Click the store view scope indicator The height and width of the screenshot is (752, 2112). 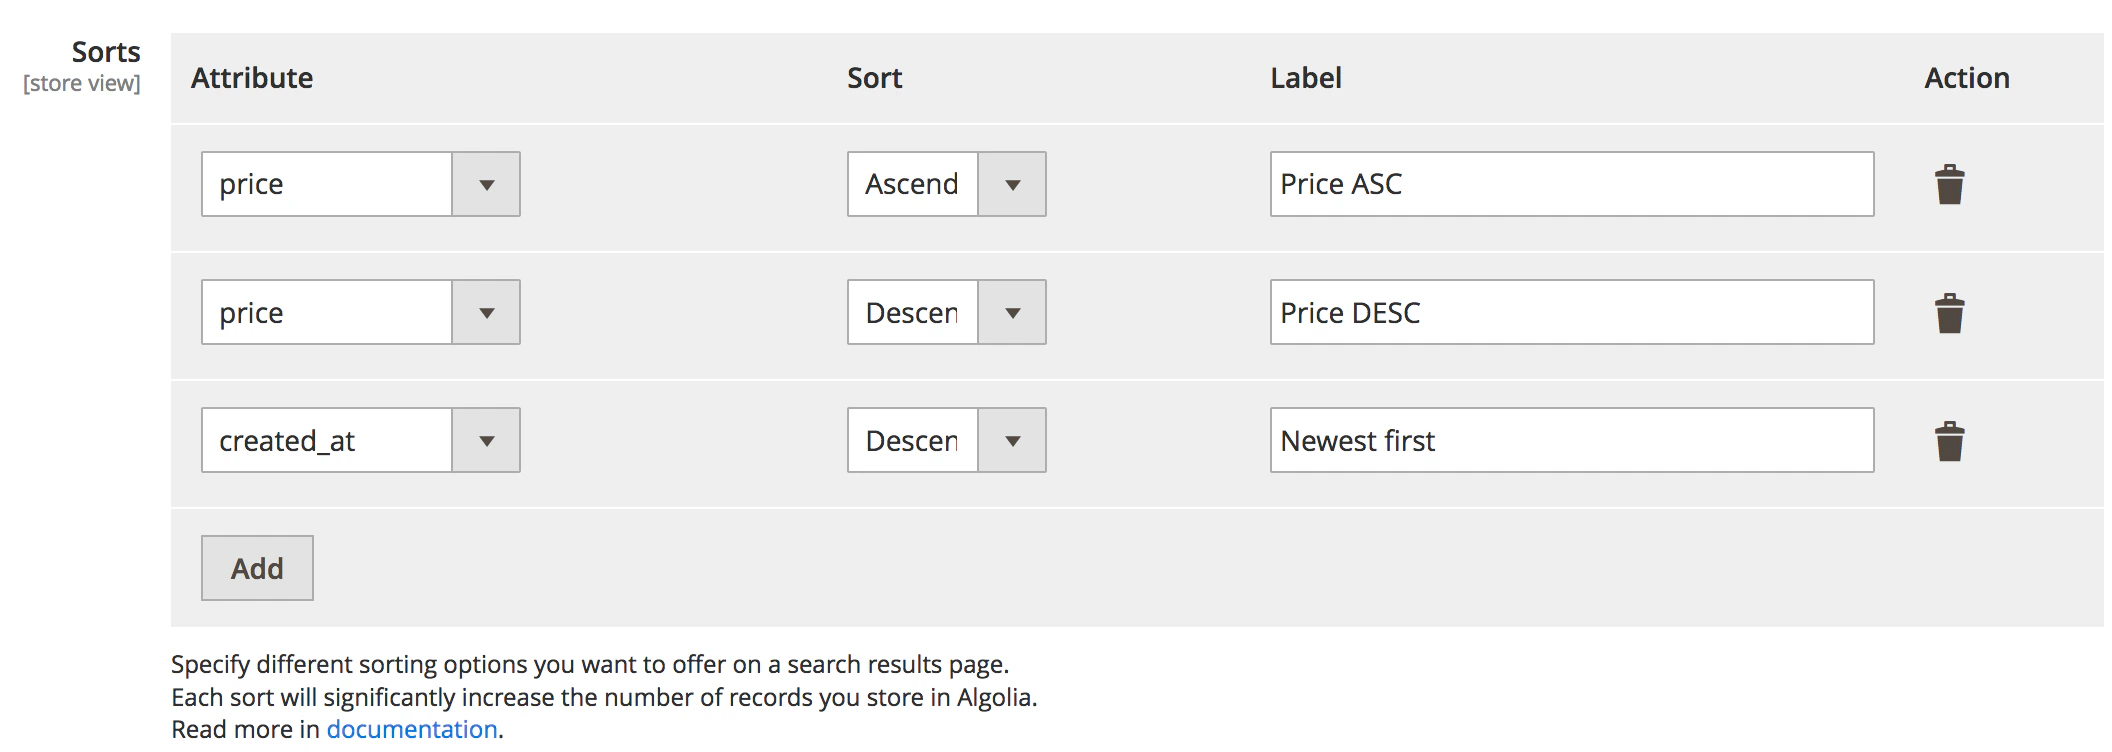(x=81, y=84)
